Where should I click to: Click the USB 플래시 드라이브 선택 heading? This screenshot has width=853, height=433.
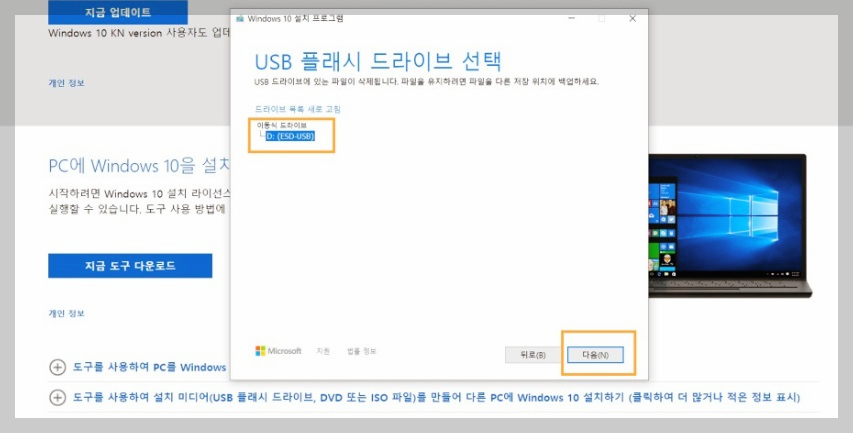pyautogui.click(x=378, y=62)
